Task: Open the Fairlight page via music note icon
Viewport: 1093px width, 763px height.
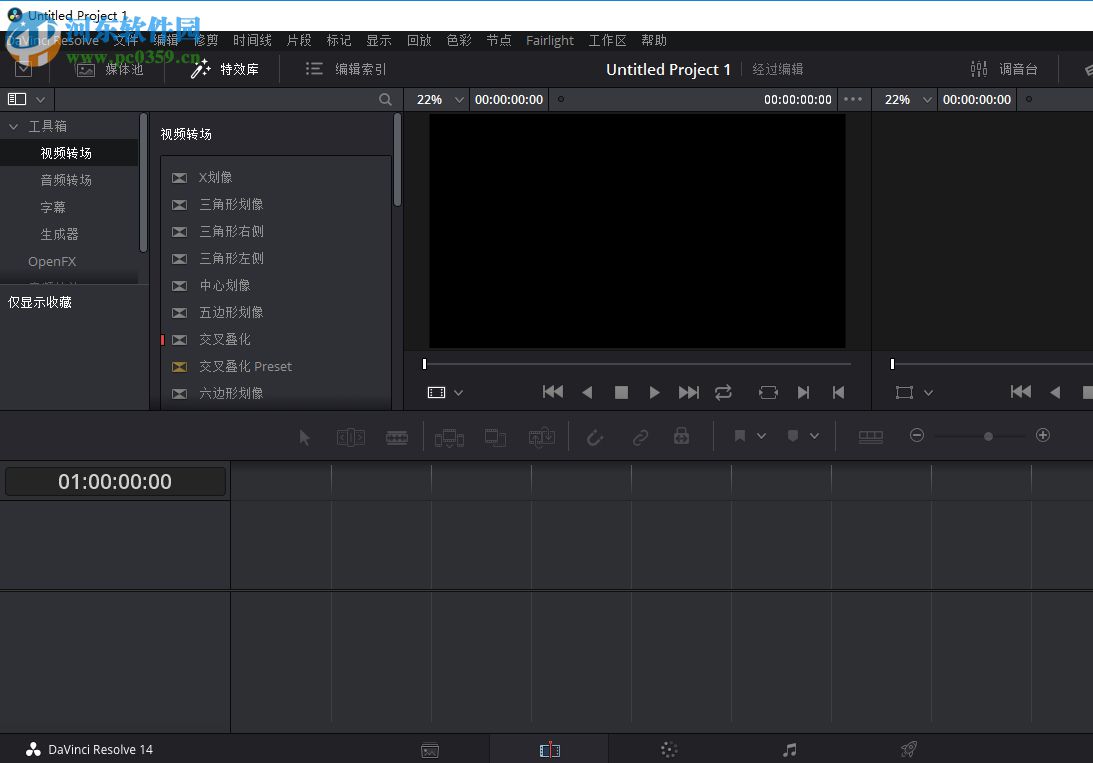Action: point(789,748)
